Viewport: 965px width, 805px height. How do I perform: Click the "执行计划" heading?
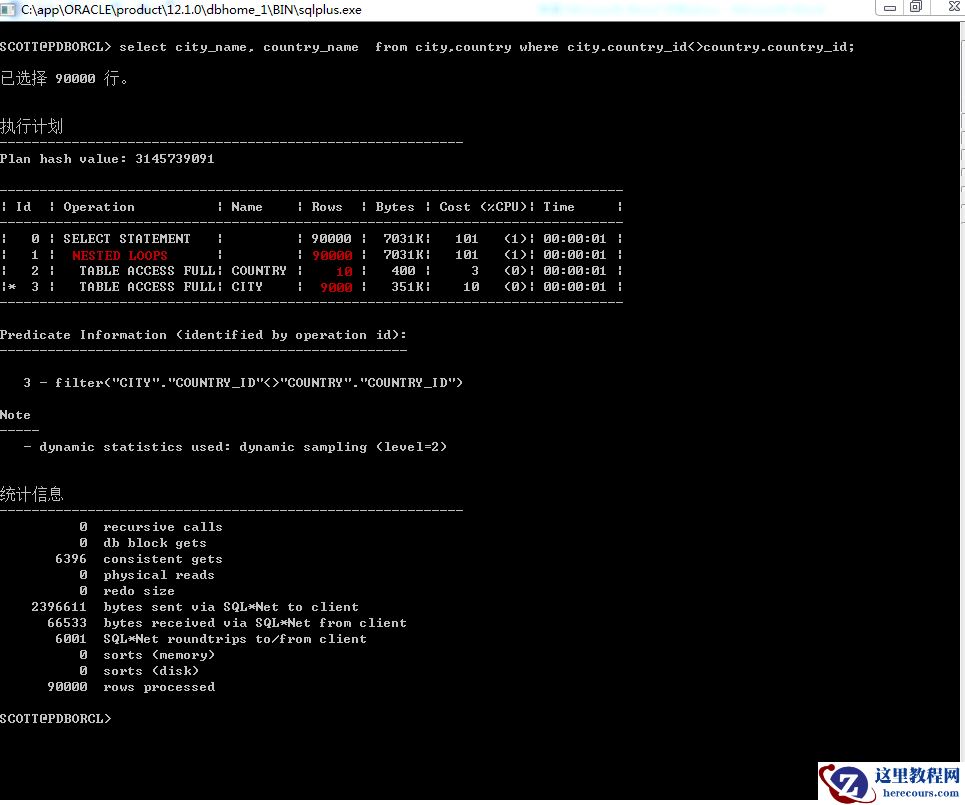pos(31,126)
